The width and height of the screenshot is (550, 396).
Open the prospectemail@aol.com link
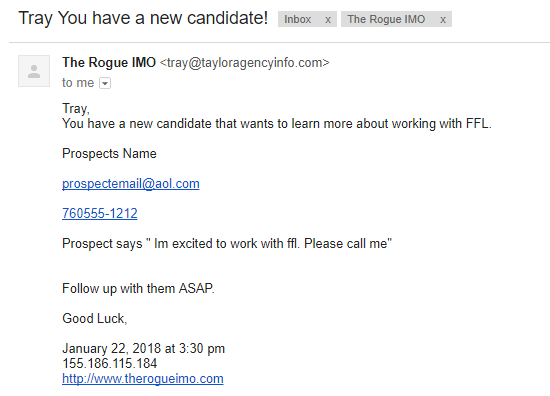point(131,184)
